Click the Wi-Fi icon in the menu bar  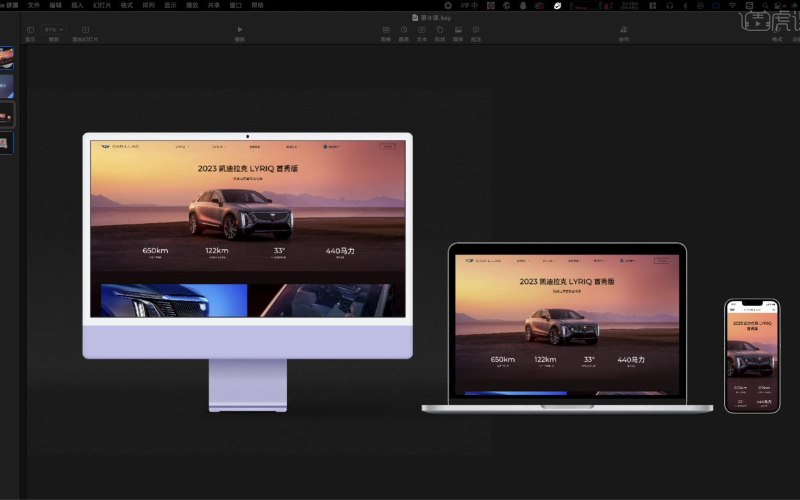pos(733,5)
